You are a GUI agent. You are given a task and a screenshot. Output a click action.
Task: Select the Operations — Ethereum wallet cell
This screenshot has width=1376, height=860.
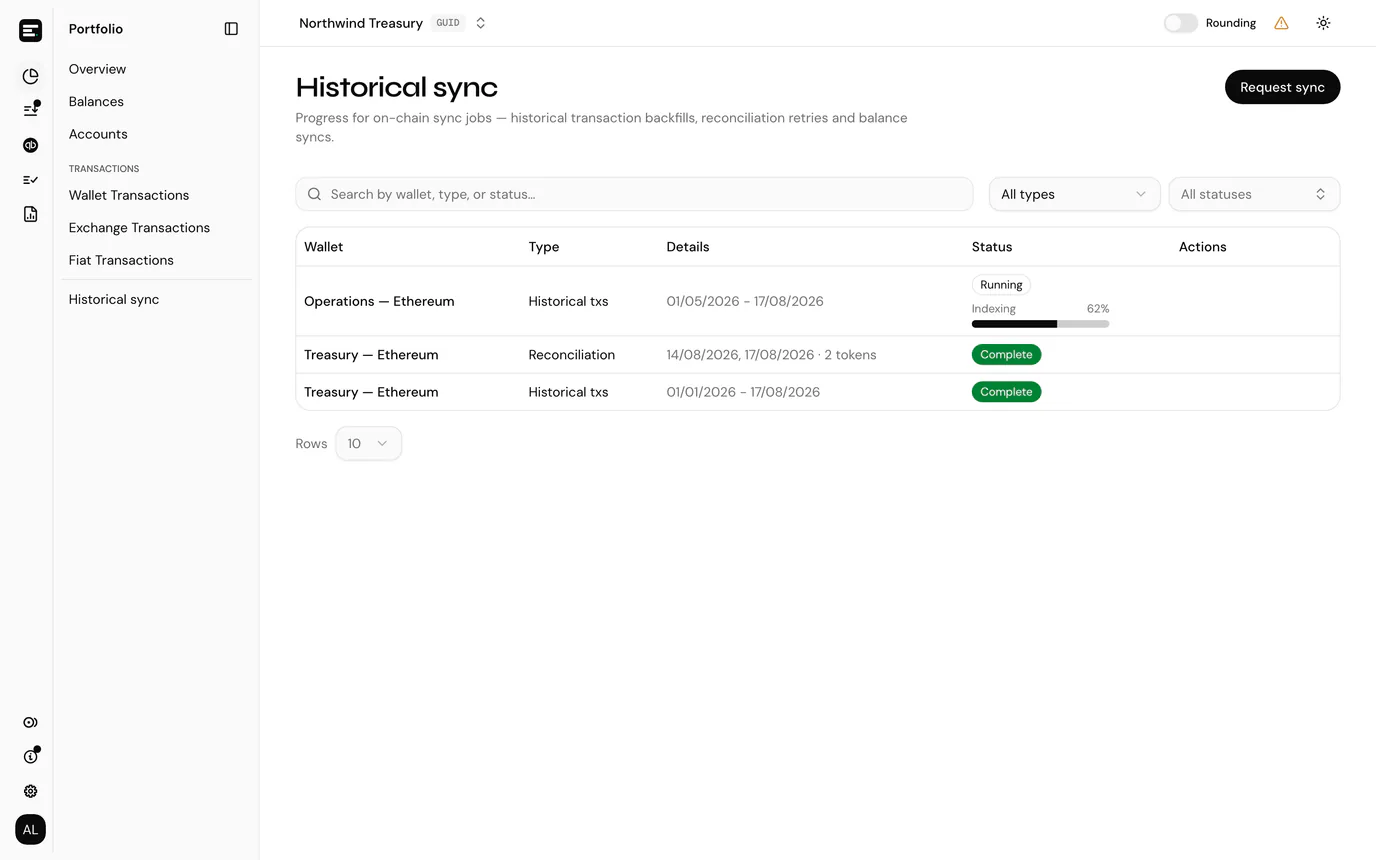(379, 301)
